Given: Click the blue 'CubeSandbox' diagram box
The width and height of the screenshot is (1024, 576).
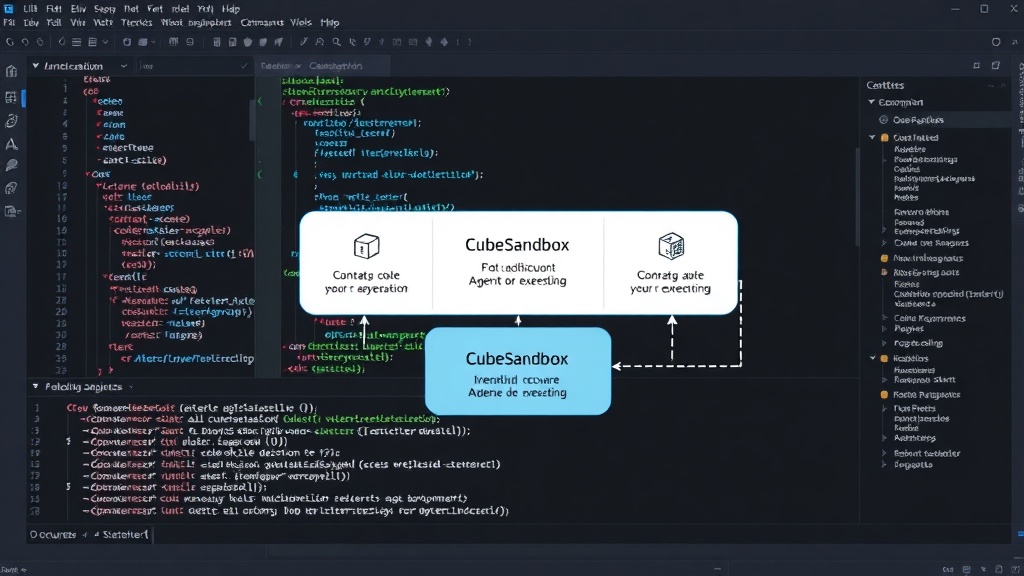Looking at the screenshot, I should 518,371.
